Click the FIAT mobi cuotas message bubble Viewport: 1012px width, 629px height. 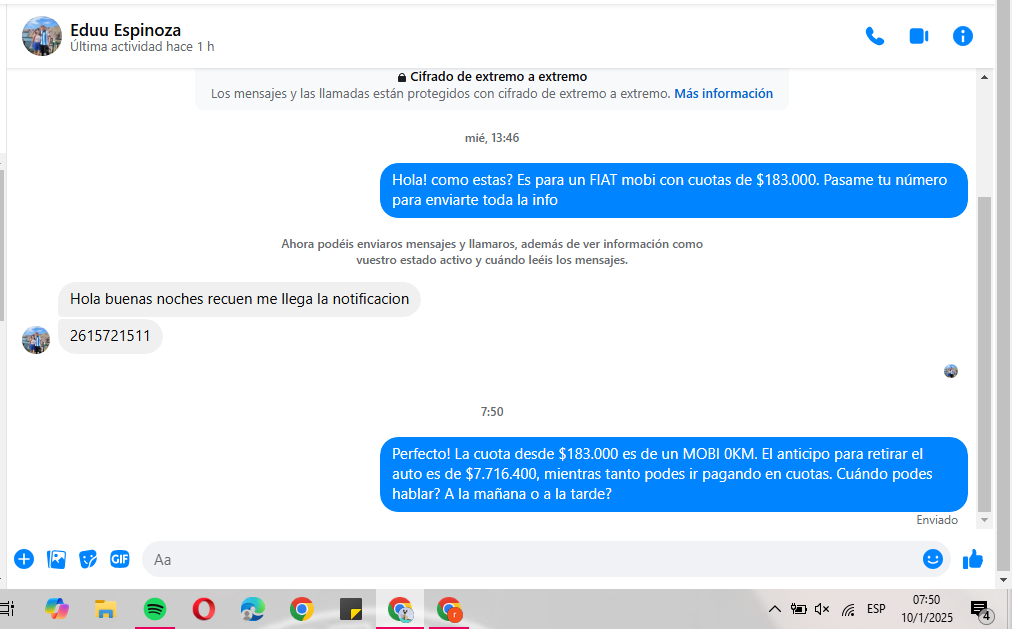tap(673, 190)
